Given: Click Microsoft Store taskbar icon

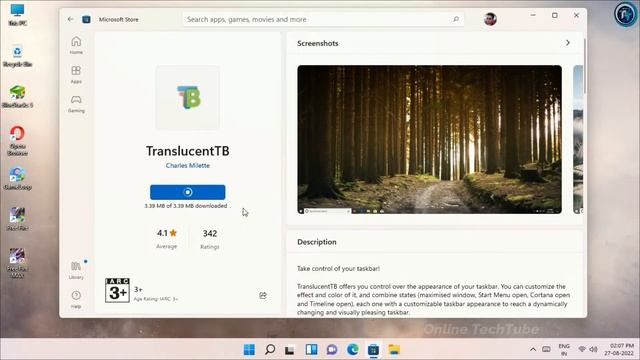Looking at the screenshot, I should (x=373, y=349).
